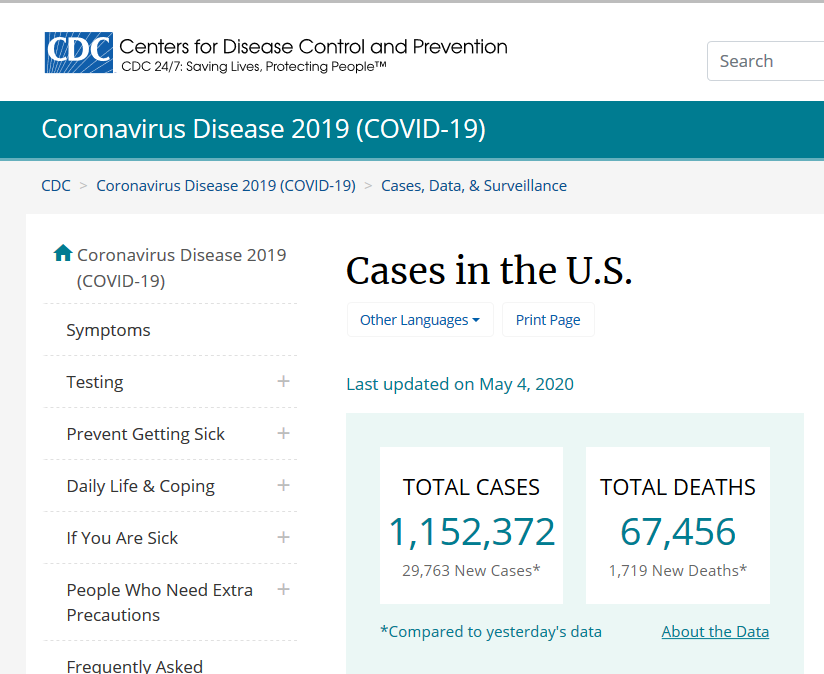Expand Prevent Getting Sick plus icon
This screenshot has width=824, height=674.
283,433
